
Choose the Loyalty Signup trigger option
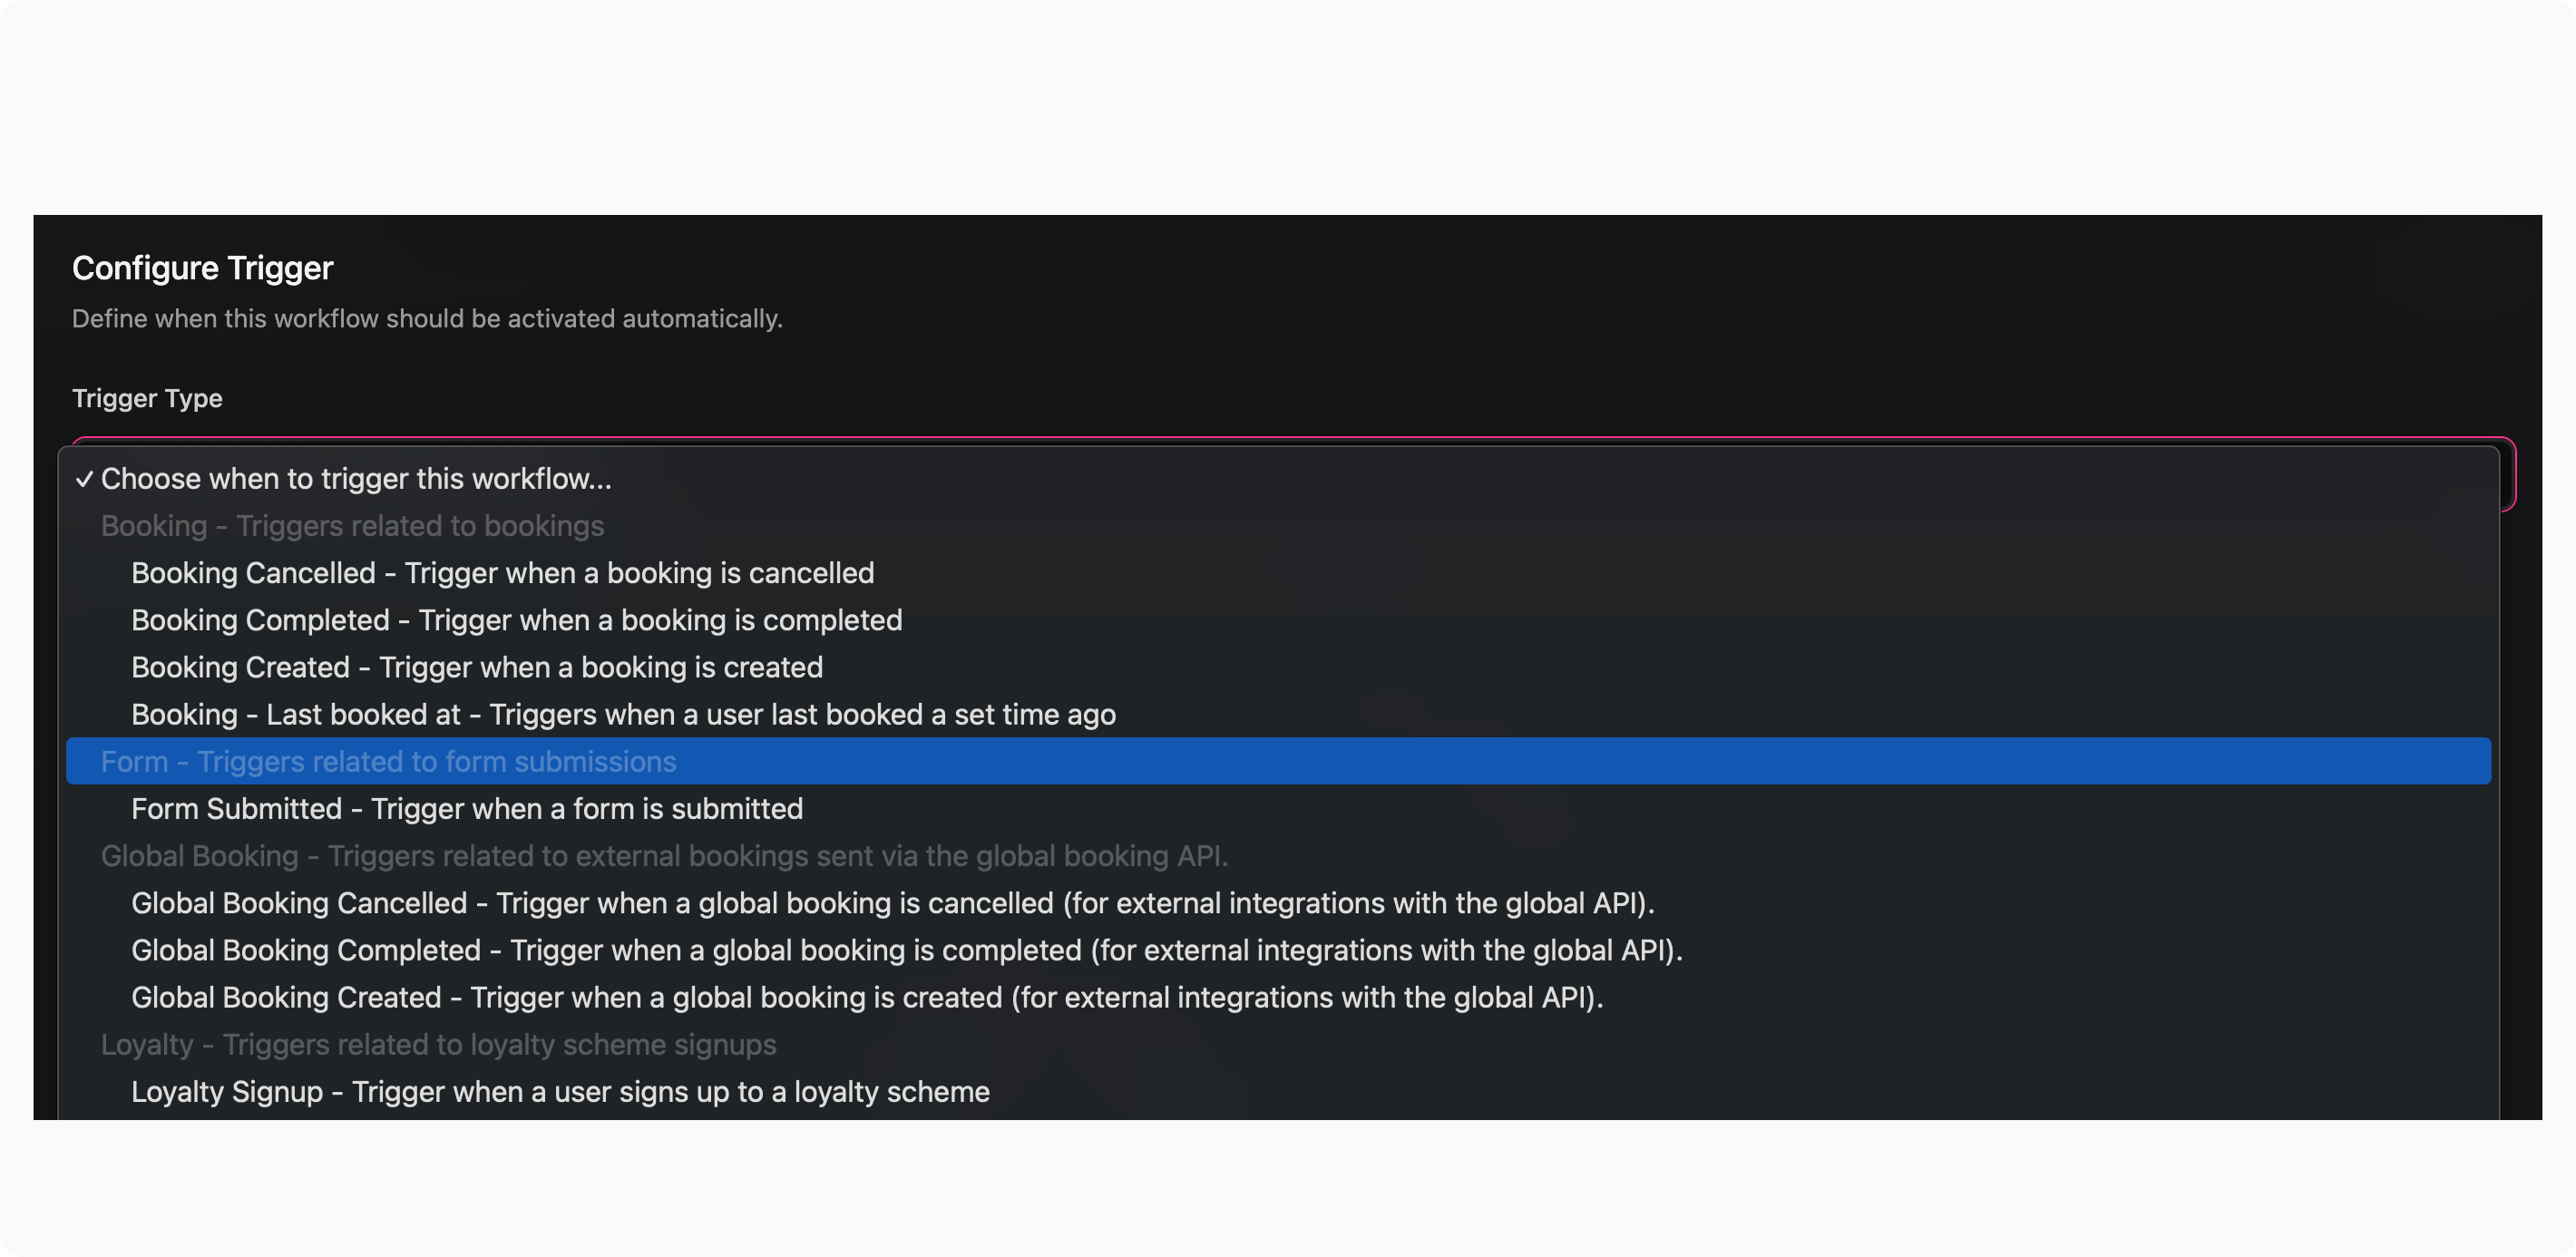coord(560,1091)
